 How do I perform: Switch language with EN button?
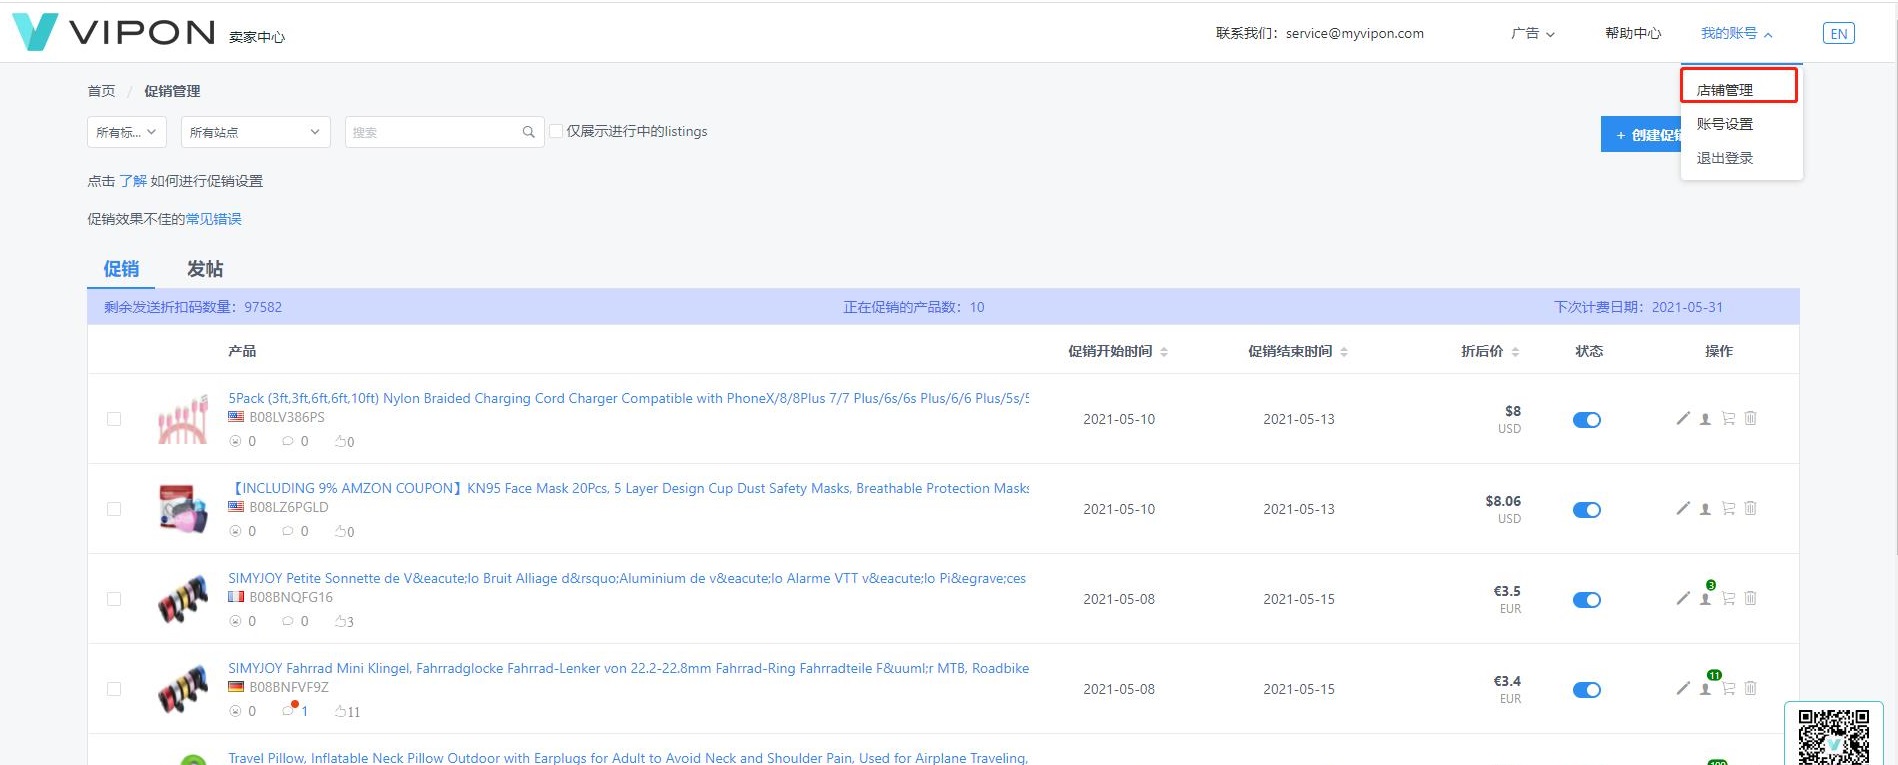(1838, 33)
